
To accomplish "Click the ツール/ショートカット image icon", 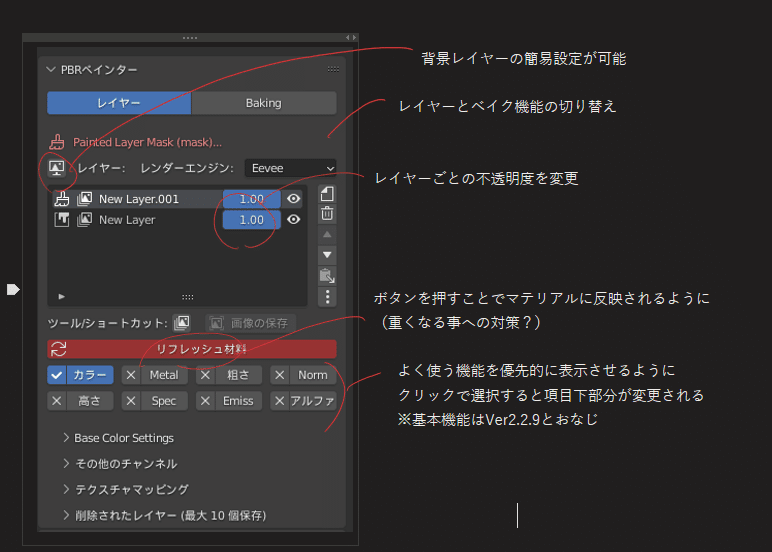I will (182, 323).
